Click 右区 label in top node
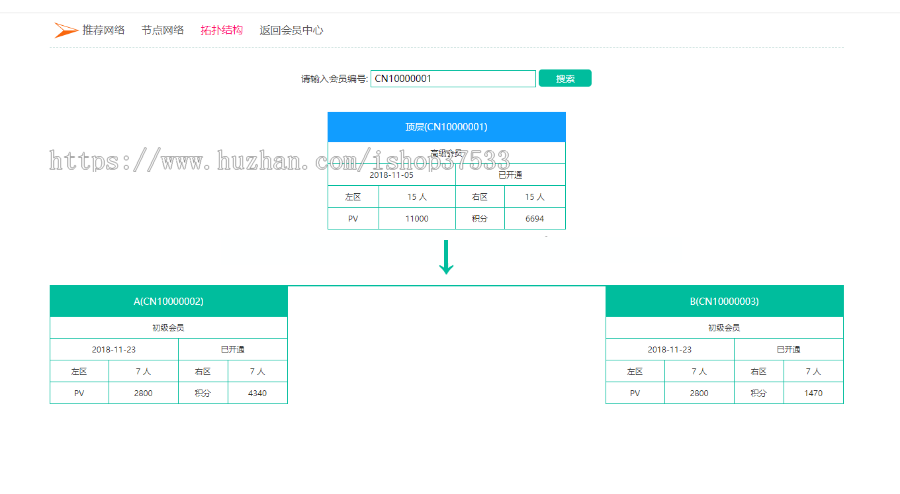Screen dimensions: 900x494 [480, 197]
